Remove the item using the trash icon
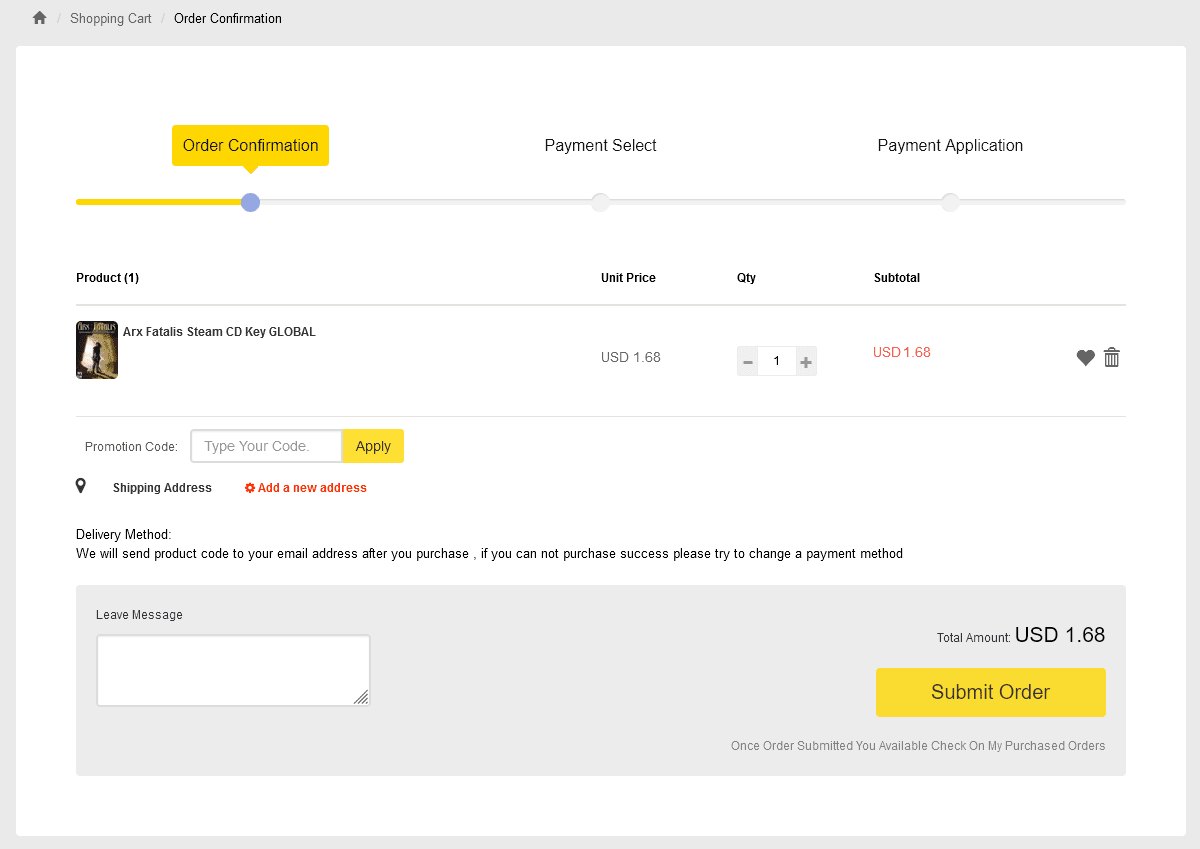 pyautogui.click(x=1112, y=357)
